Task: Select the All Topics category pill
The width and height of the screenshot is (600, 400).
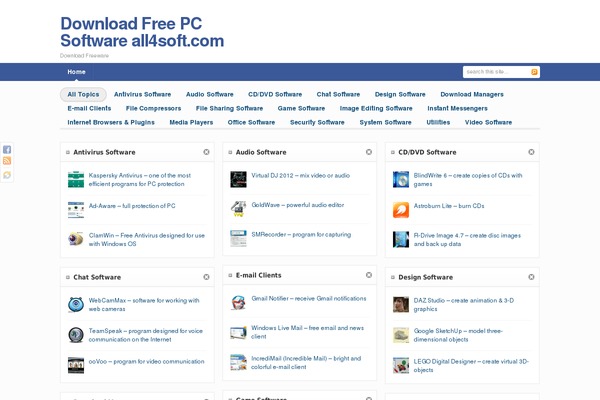Action: click(x=83, y=94)
